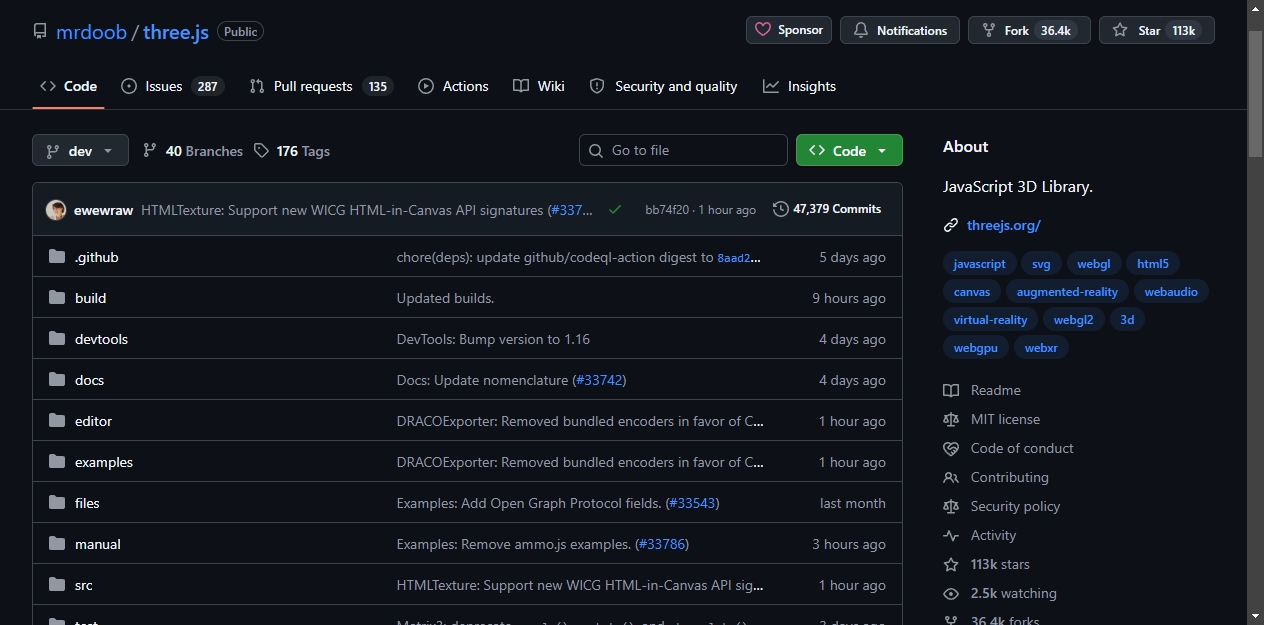This screenshot has width=1264, height=625.
Task: Click the src folder icon
Action: click(57, 585)
